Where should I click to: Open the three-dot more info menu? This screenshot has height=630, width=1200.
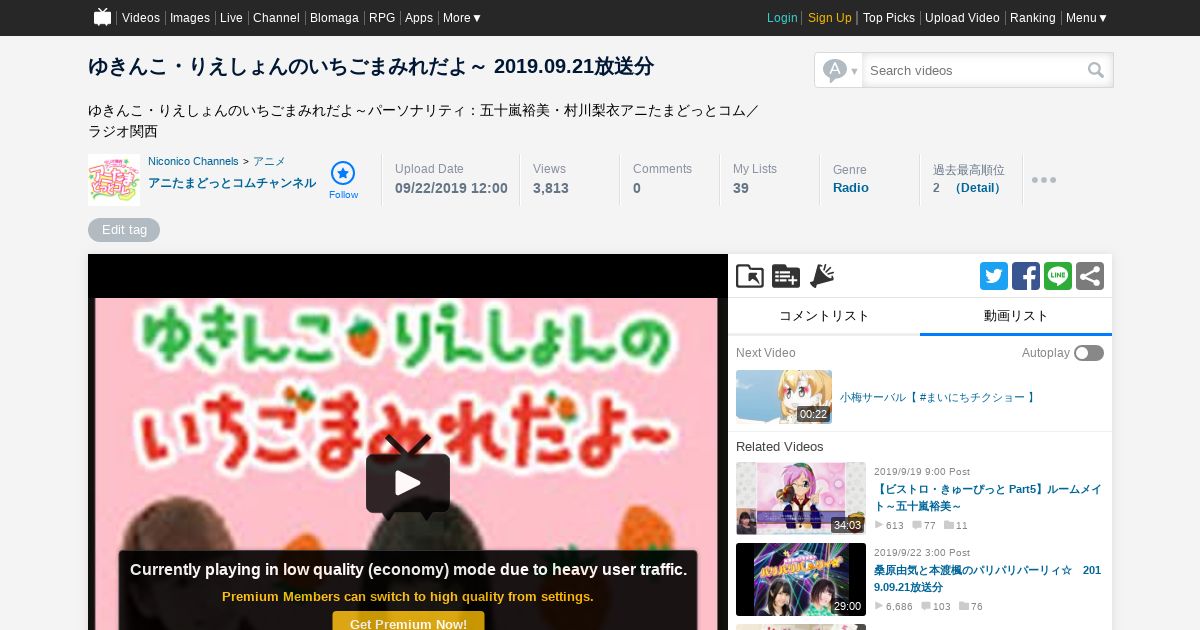[1044, 180]
